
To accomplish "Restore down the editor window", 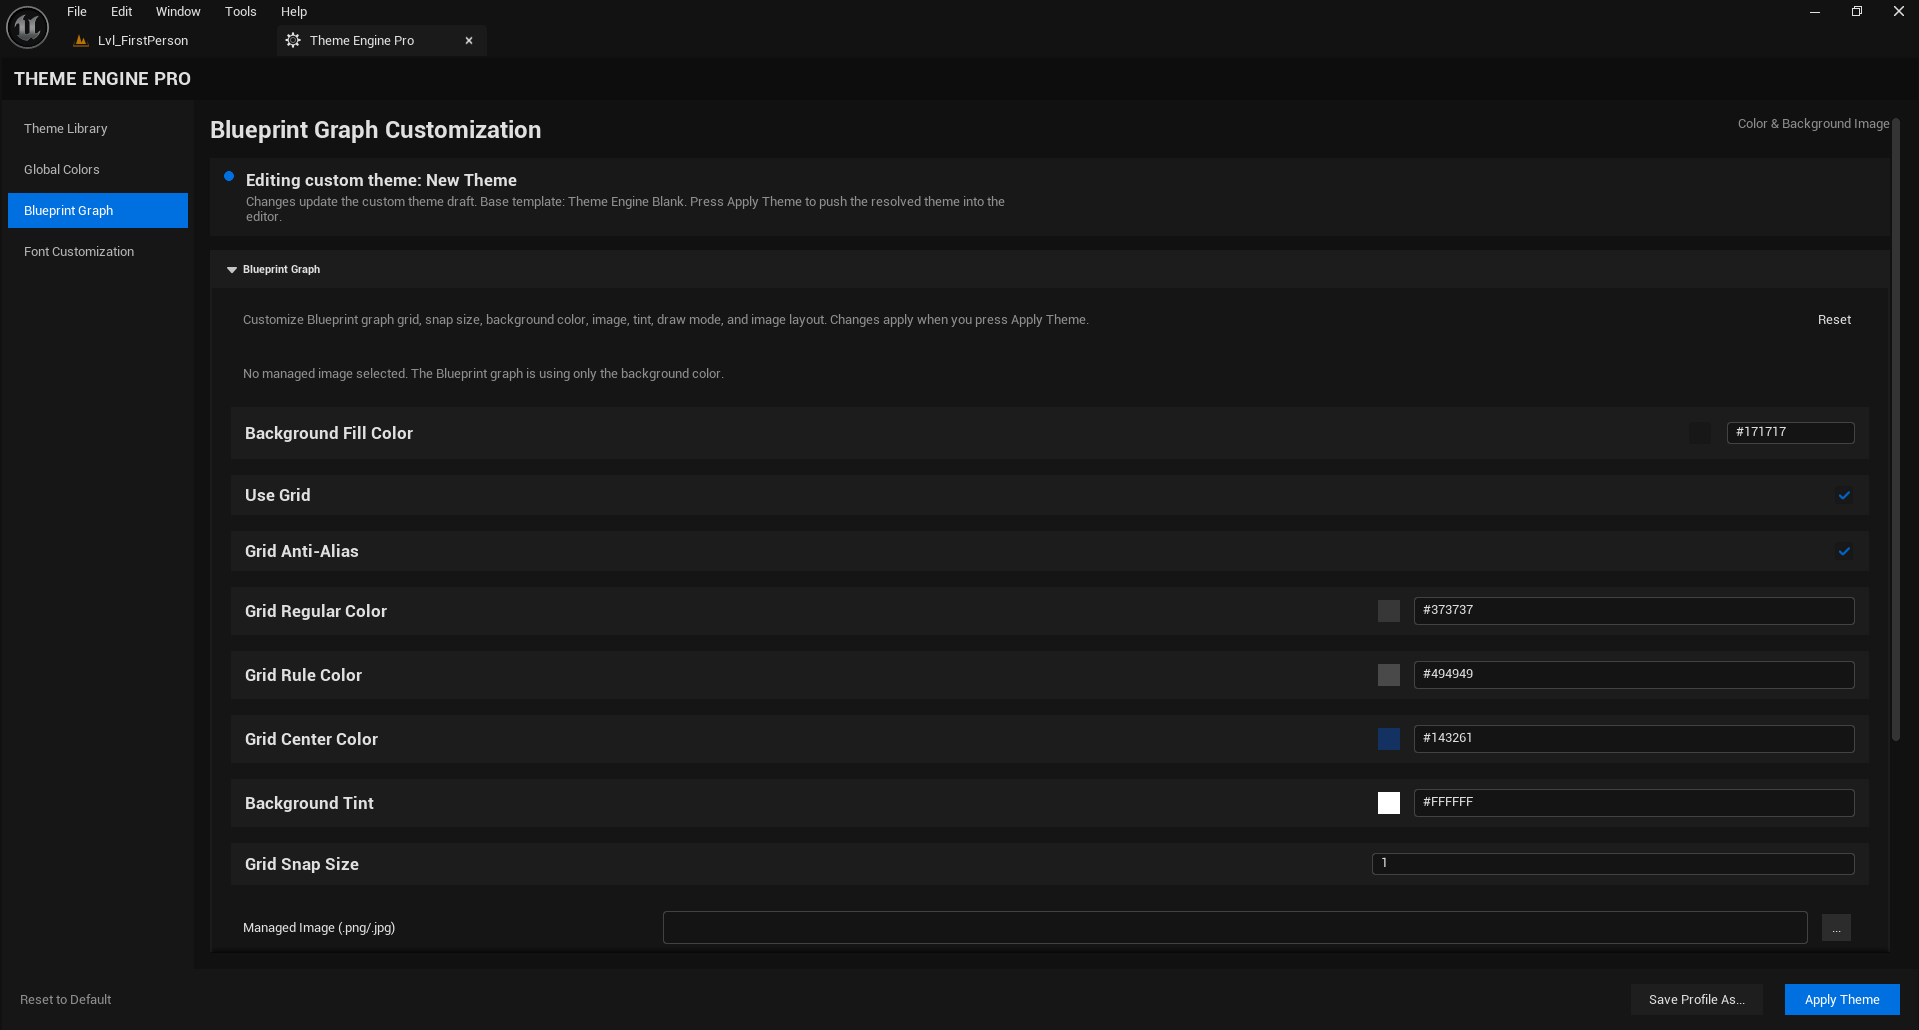I will 1857,12.
